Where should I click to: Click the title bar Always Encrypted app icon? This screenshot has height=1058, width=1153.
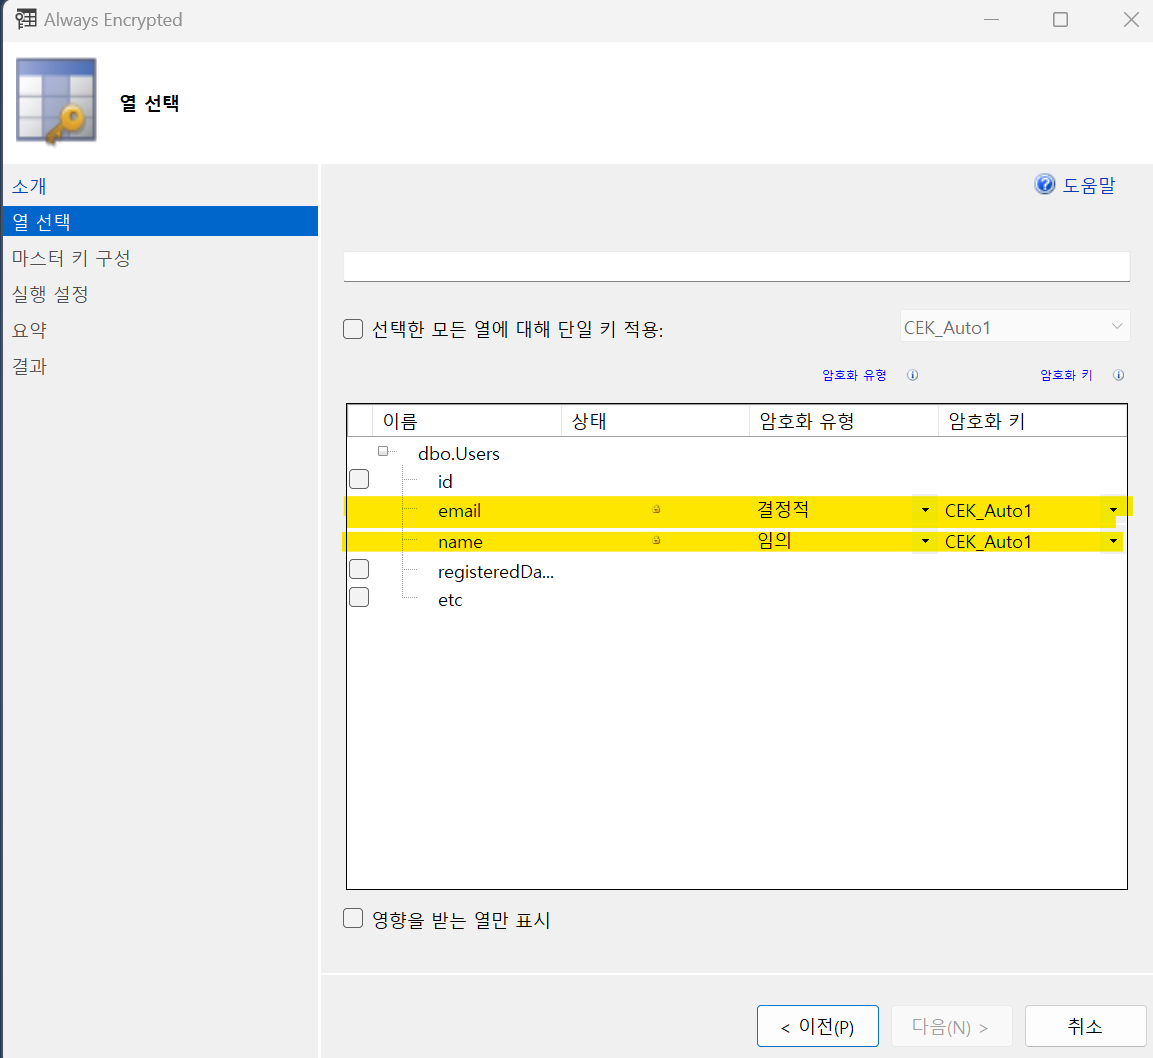click(x=26, y=20)
